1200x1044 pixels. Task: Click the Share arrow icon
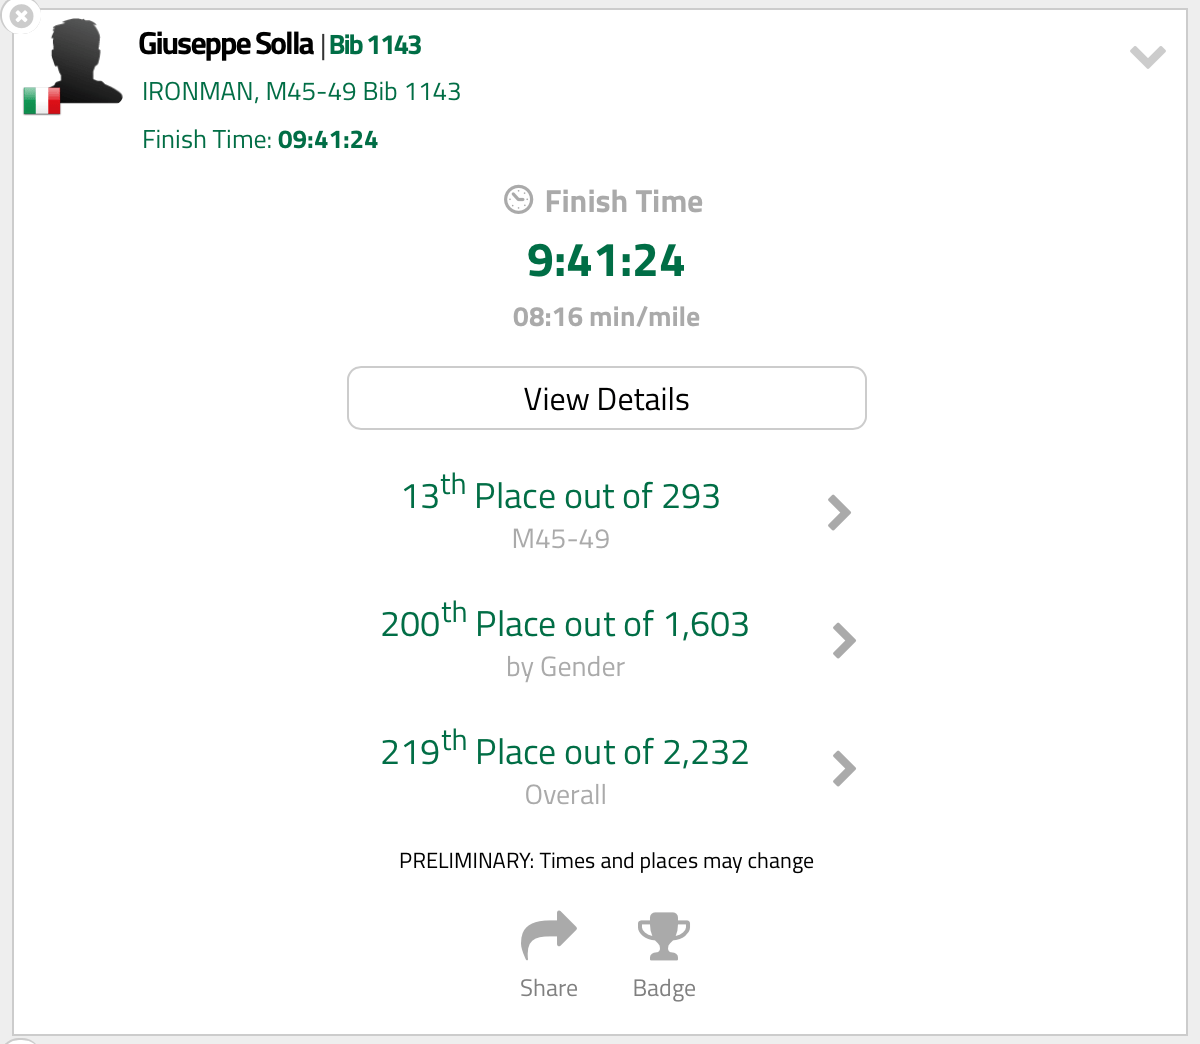click(x=548, y=936)
